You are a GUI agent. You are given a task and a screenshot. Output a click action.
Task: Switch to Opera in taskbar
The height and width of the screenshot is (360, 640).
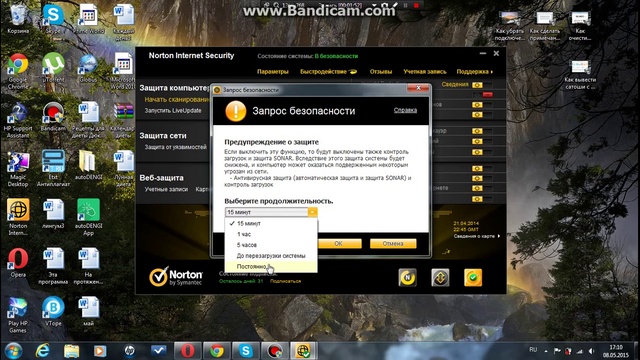tap(188, 351)
